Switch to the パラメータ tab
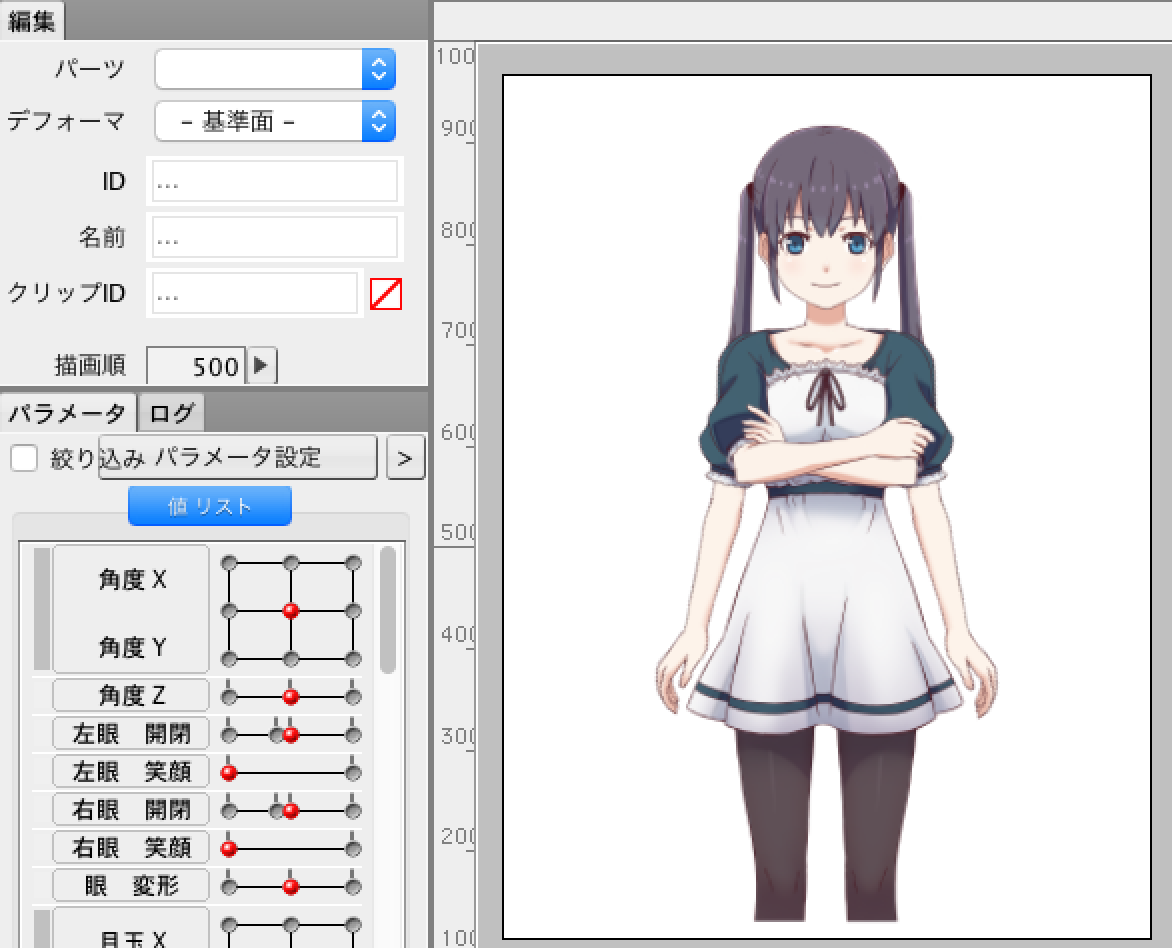1172x948 pixels. (x=67, y=413)
